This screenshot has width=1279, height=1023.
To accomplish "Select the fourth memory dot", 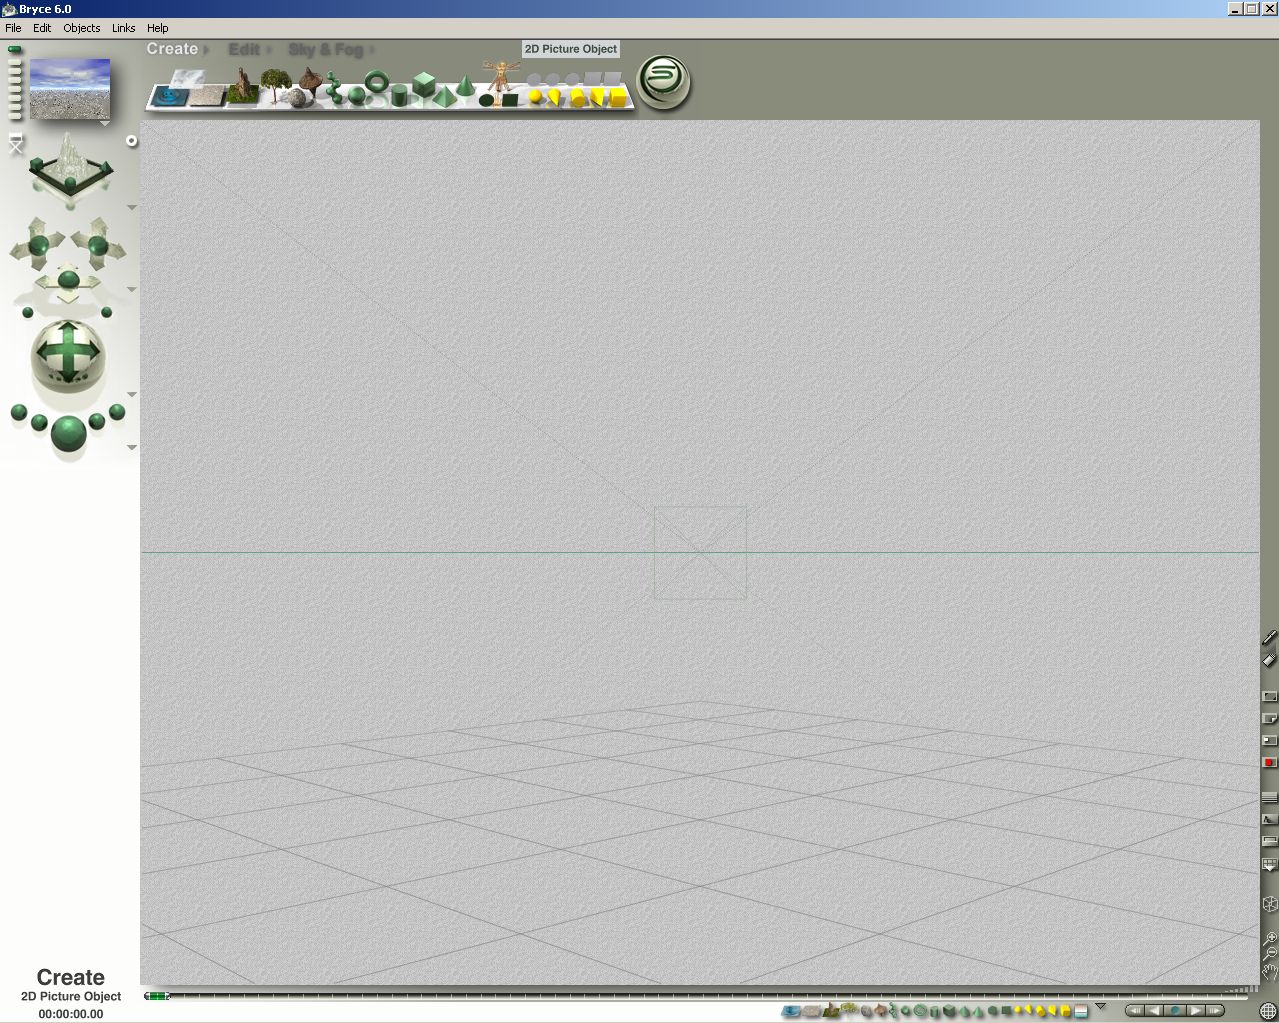I will click(x=14, y=80).
